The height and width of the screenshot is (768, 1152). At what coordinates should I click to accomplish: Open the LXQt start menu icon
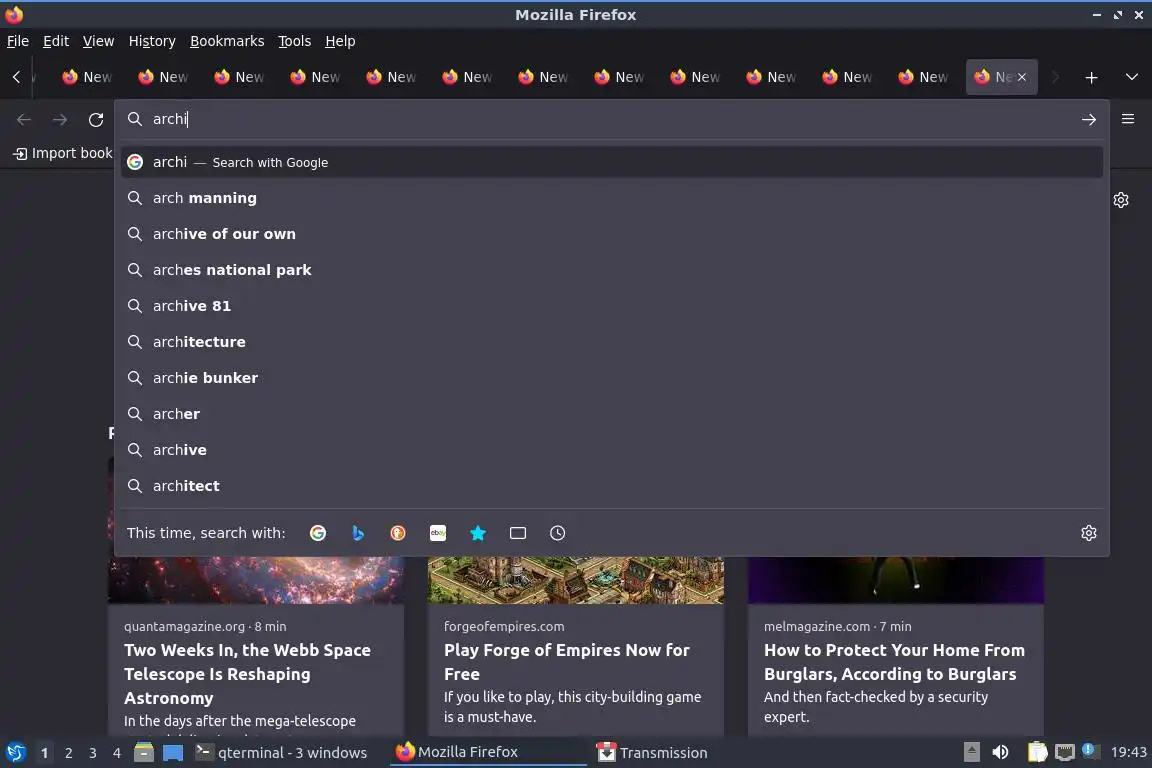point(15,753)
